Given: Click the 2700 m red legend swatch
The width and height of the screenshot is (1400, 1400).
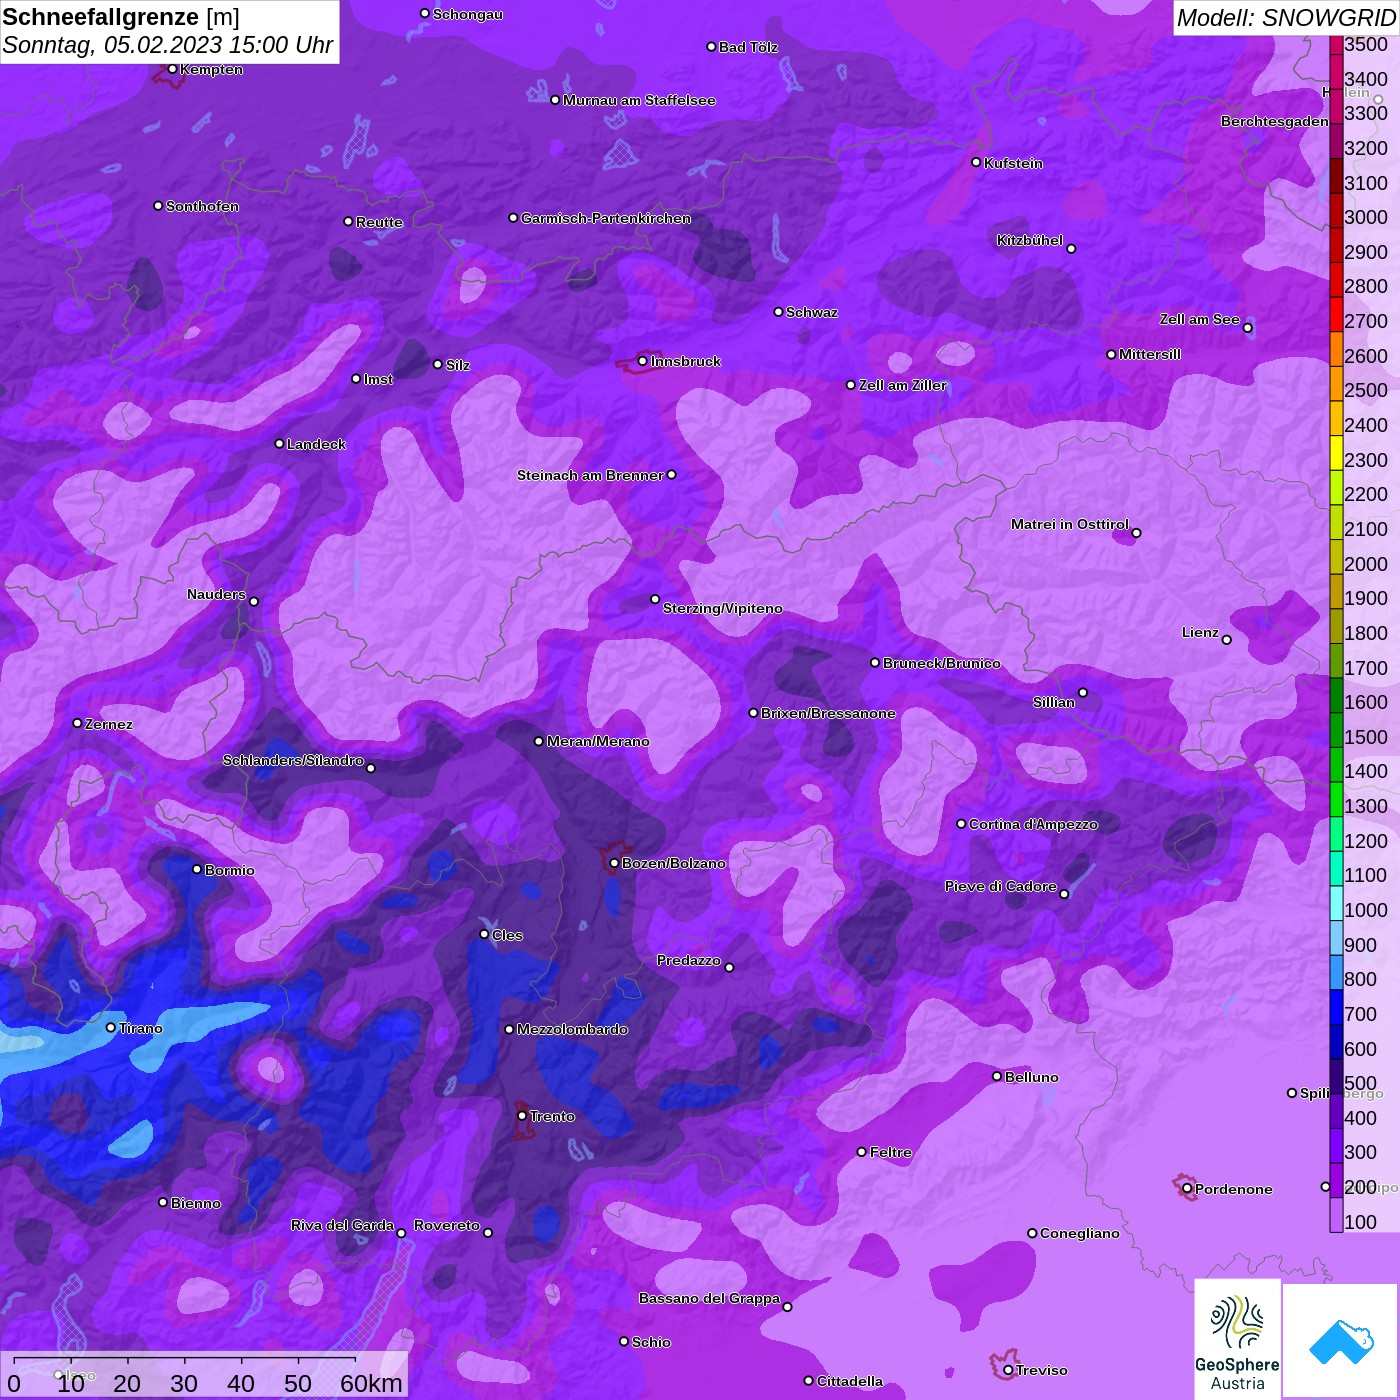Looking at the screenshot, I should click(1336, 313).
